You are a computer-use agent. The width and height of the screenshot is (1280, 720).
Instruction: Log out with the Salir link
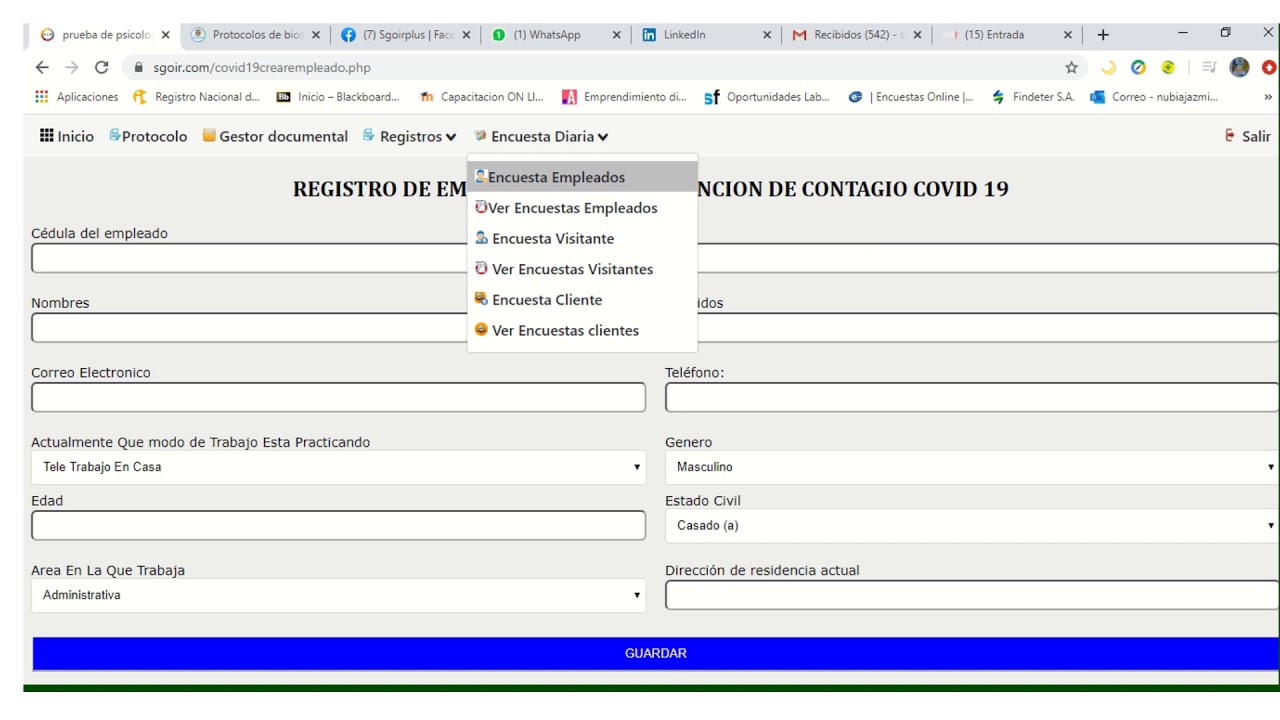click(1248, 136)
